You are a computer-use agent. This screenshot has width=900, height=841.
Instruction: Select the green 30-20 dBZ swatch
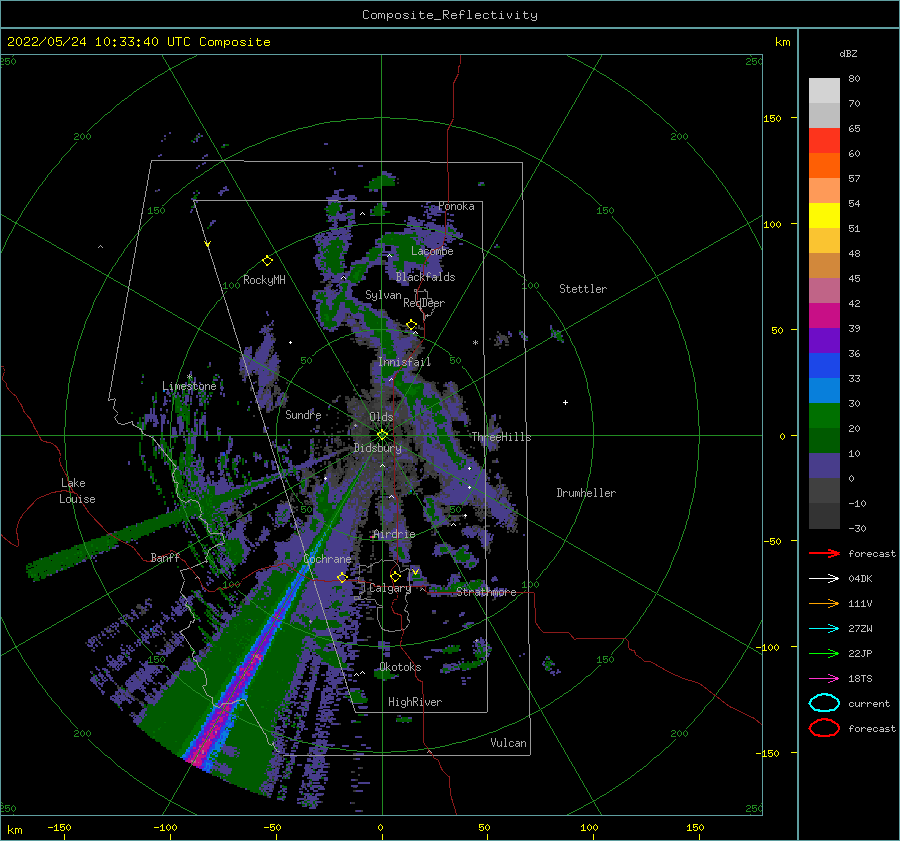coord(824,415)
